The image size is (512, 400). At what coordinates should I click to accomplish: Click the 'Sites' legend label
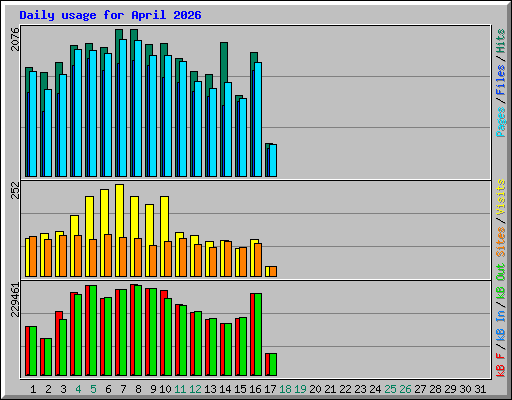tap(500, 242)
